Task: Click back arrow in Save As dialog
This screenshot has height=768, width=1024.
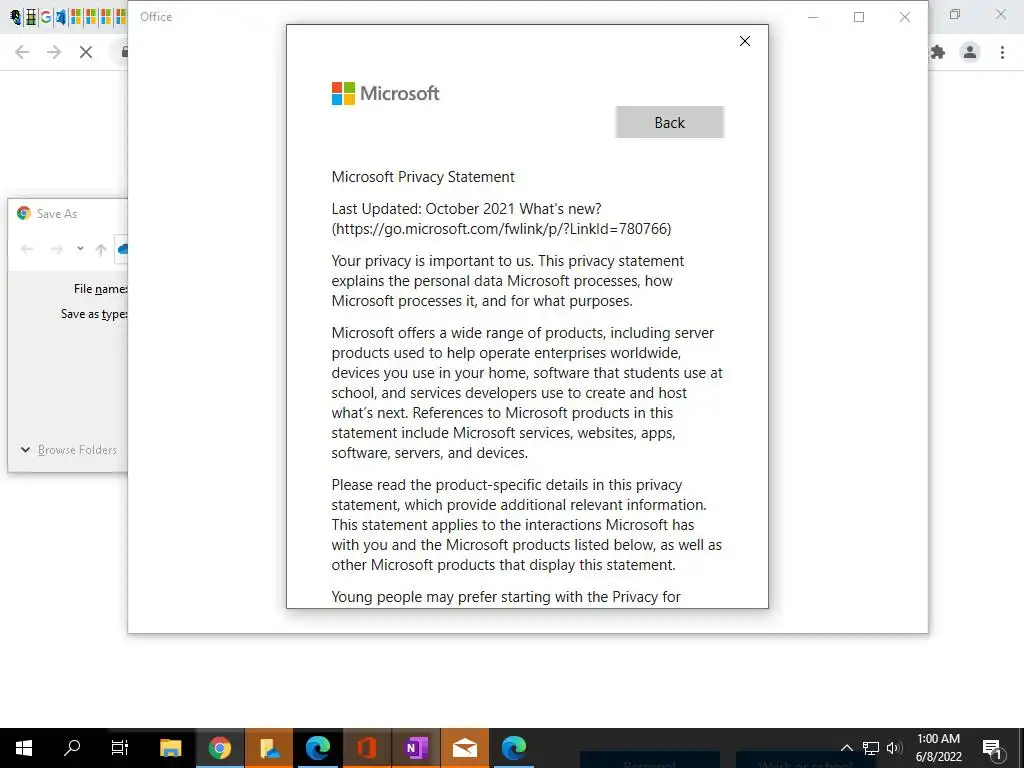Action: (x=27, y=249)
